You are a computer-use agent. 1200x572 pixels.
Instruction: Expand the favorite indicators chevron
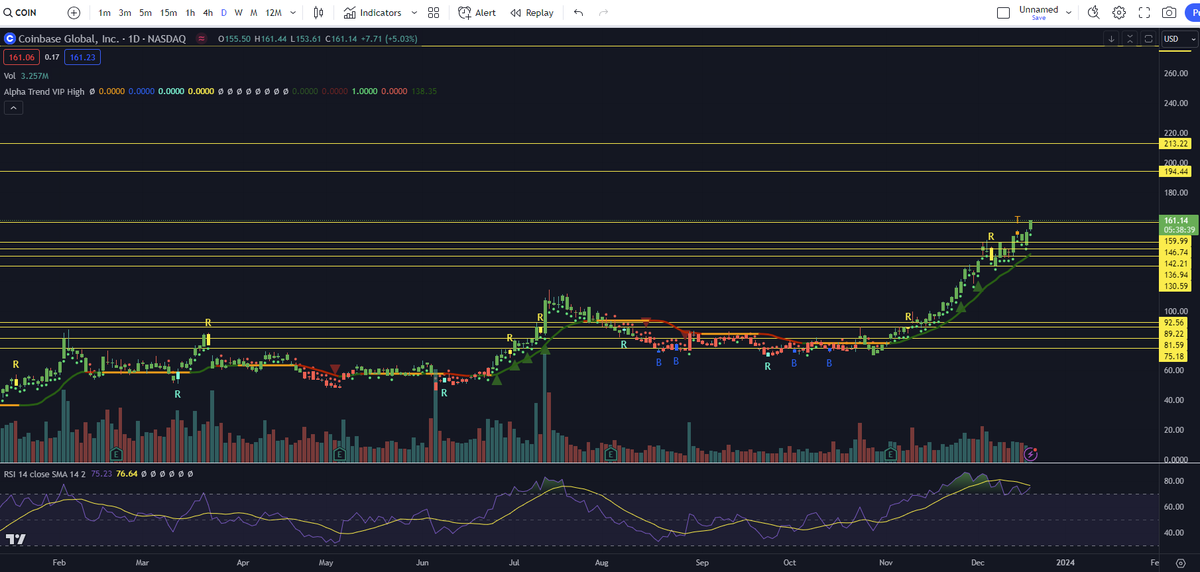pos(412,13)
